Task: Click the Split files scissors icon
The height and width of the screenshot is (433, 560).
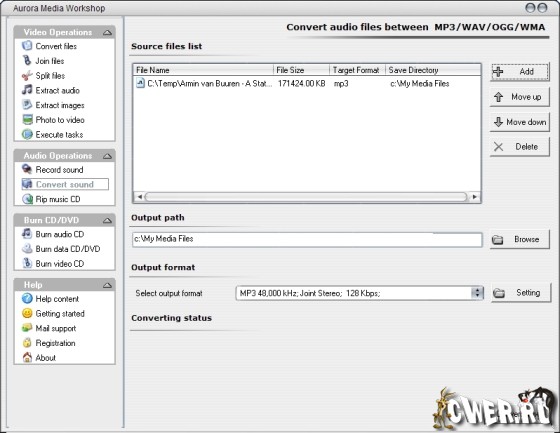Action: tap(27, 75)
